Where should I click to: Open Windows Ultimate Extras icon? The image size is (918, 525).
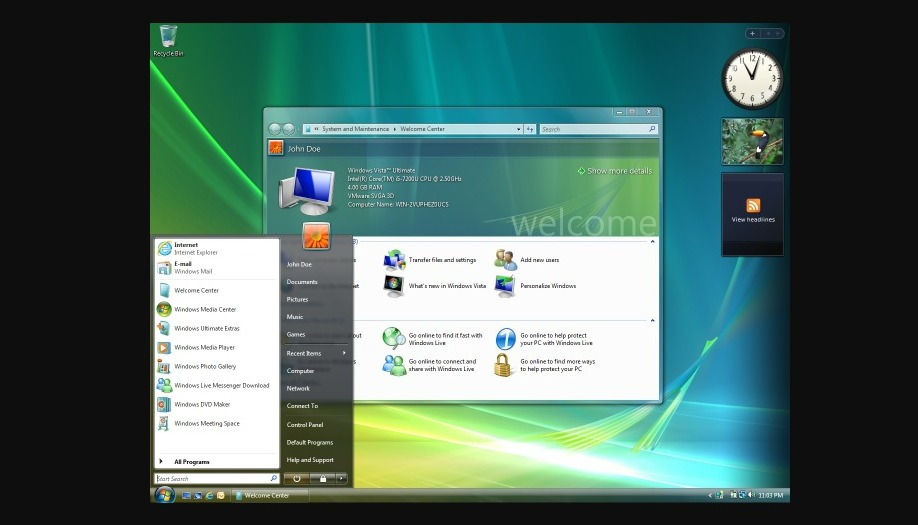tap(164, 328)
